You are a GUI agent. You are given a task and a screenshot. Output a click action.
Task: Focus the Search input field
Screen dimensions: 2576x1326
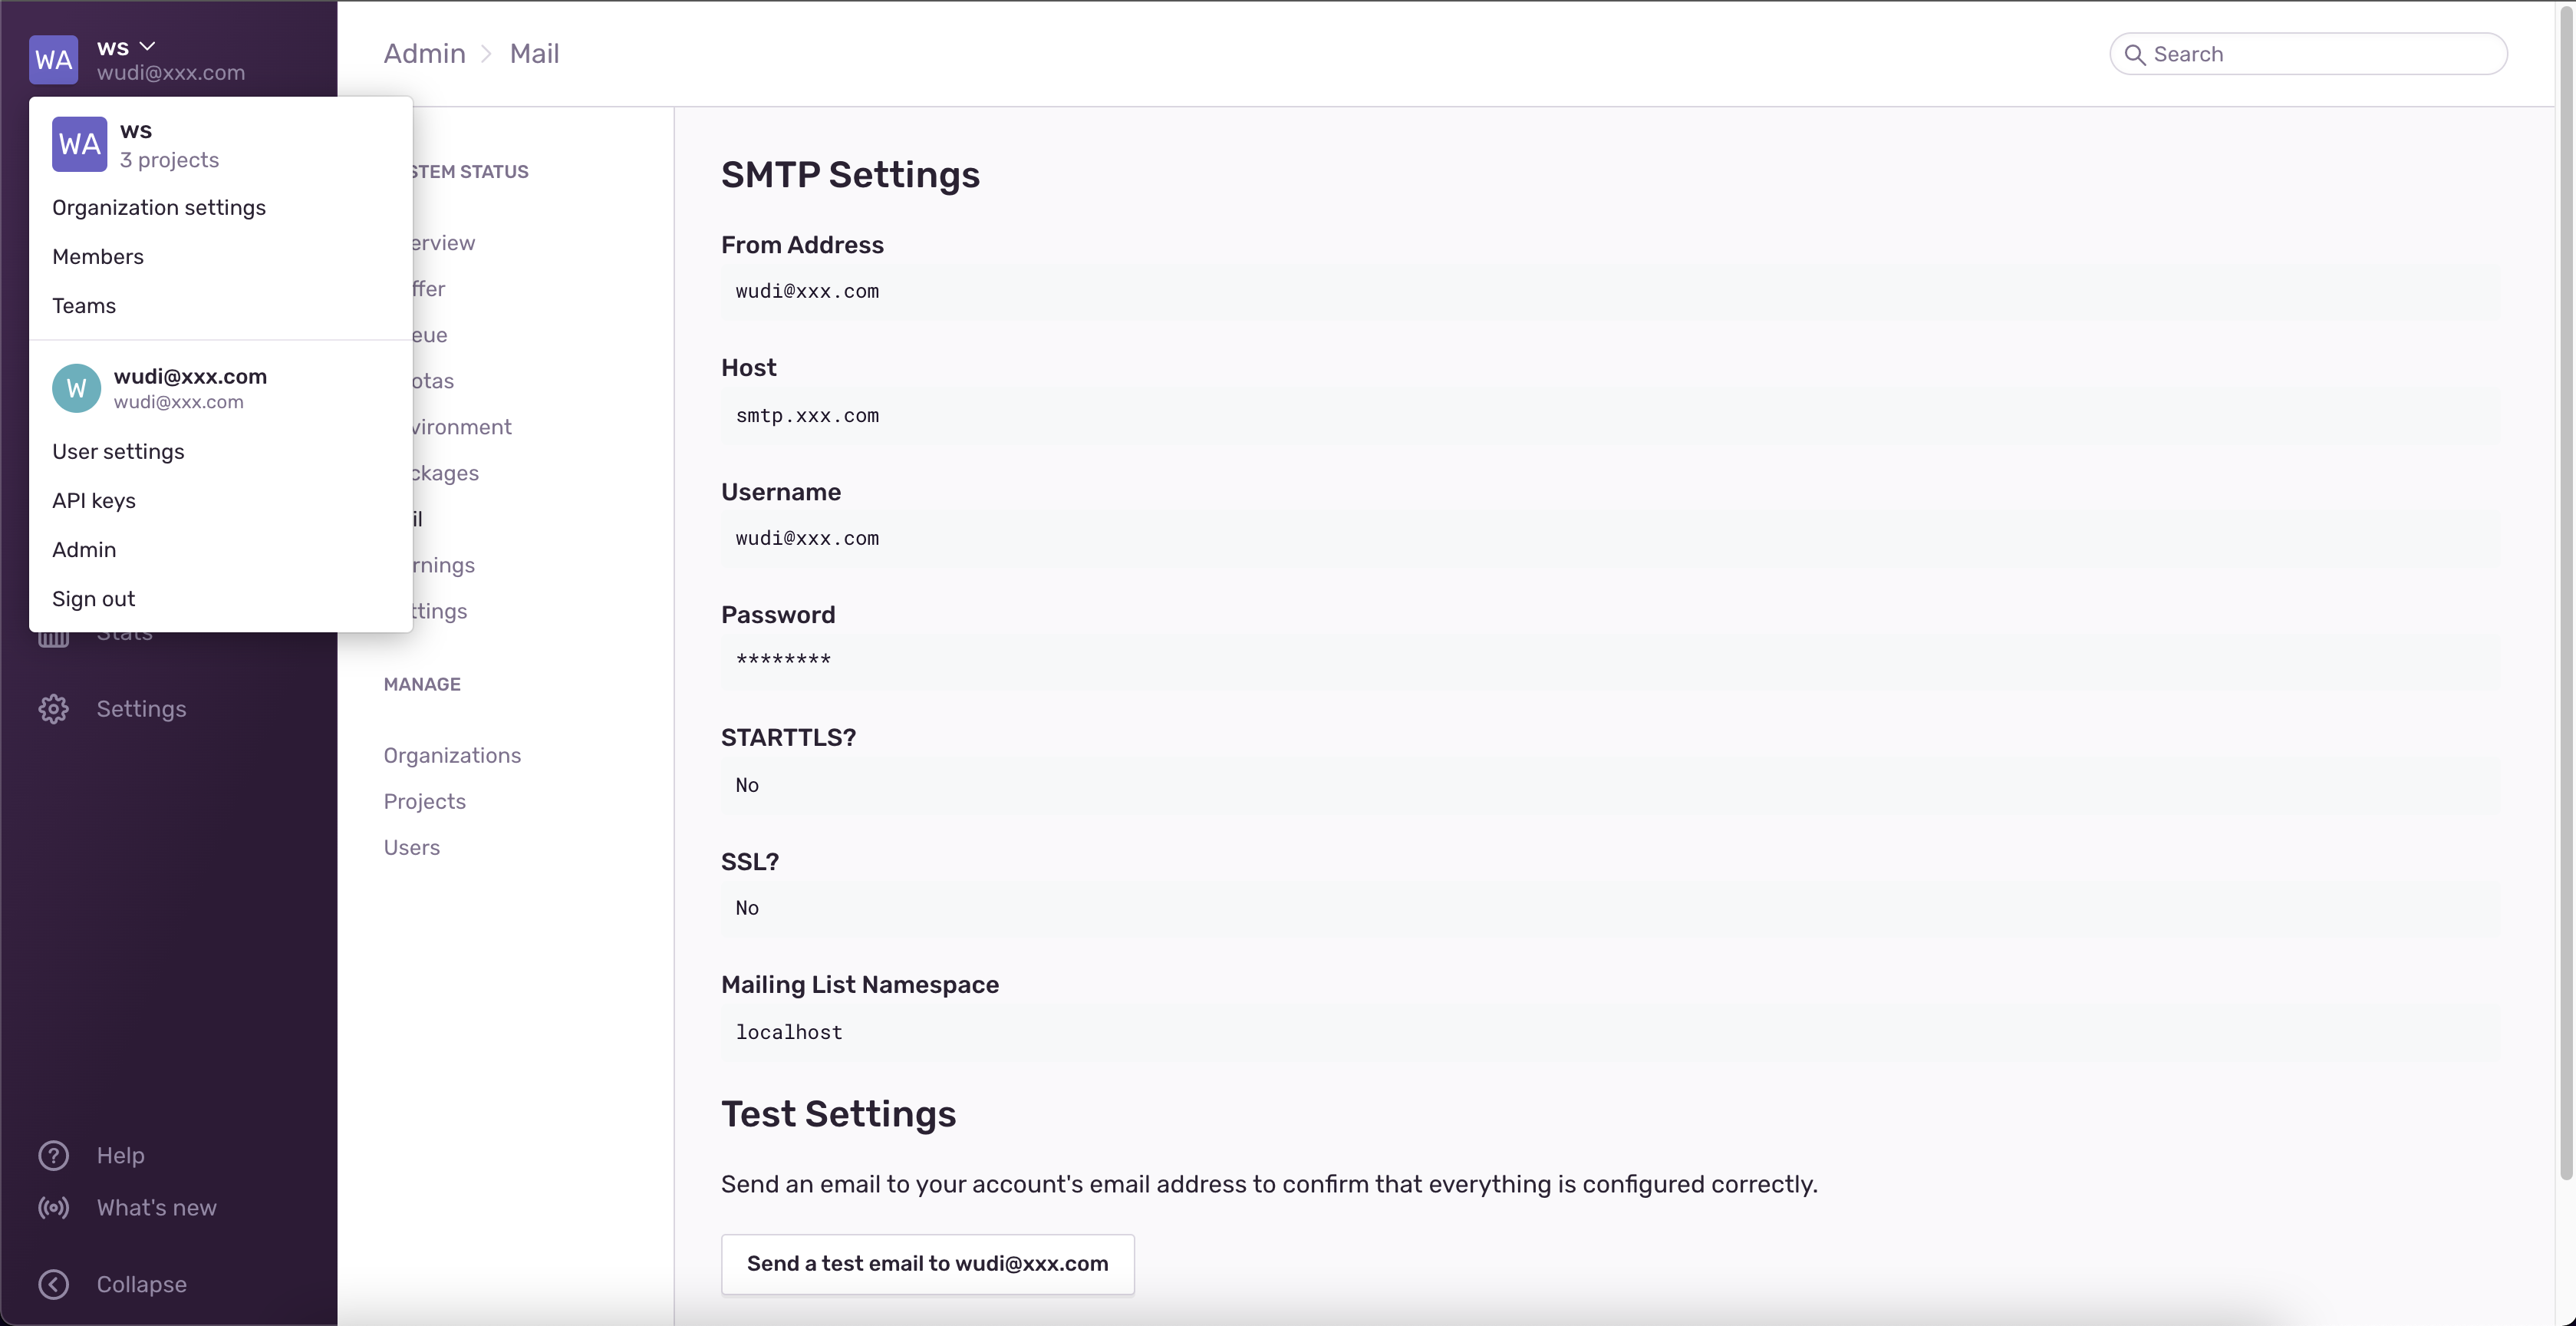(2320, 55)
